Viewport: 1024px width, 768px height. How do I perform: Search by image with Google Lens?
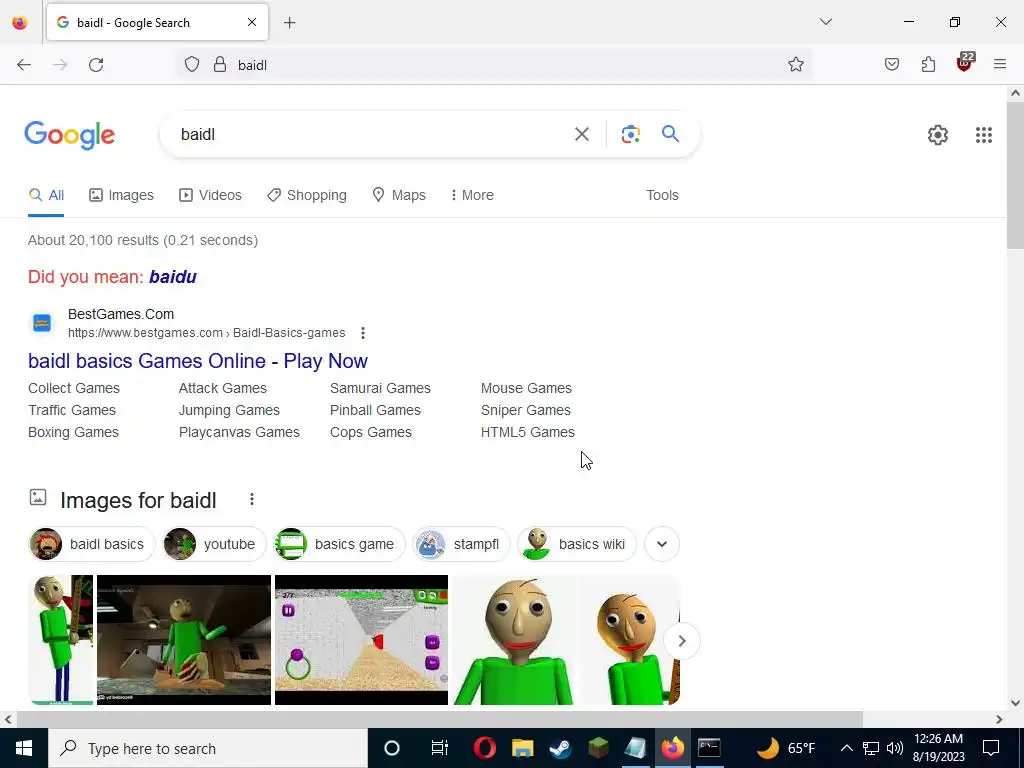[630, 135]
